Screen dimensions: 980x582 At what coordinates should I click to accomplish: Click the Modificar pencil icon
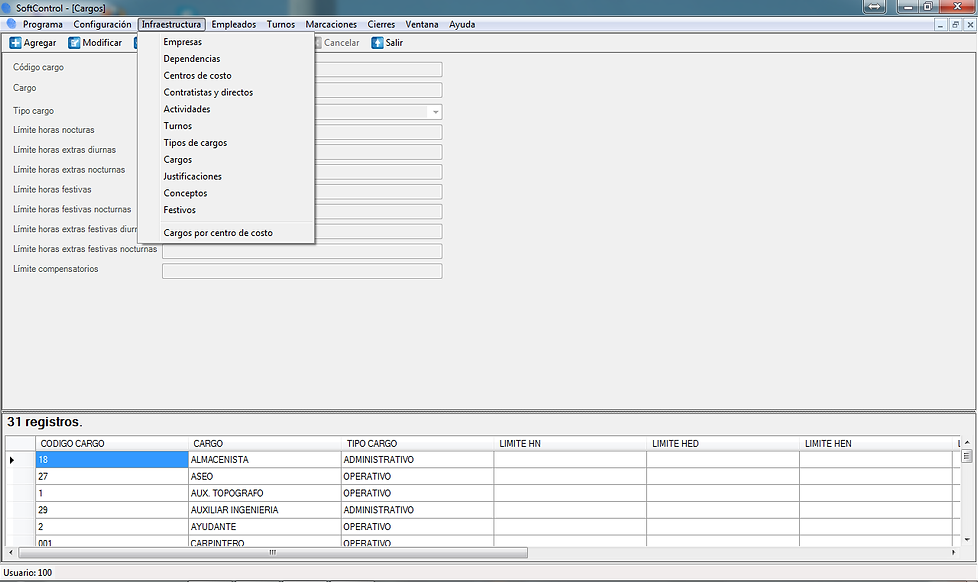[74, 43]
